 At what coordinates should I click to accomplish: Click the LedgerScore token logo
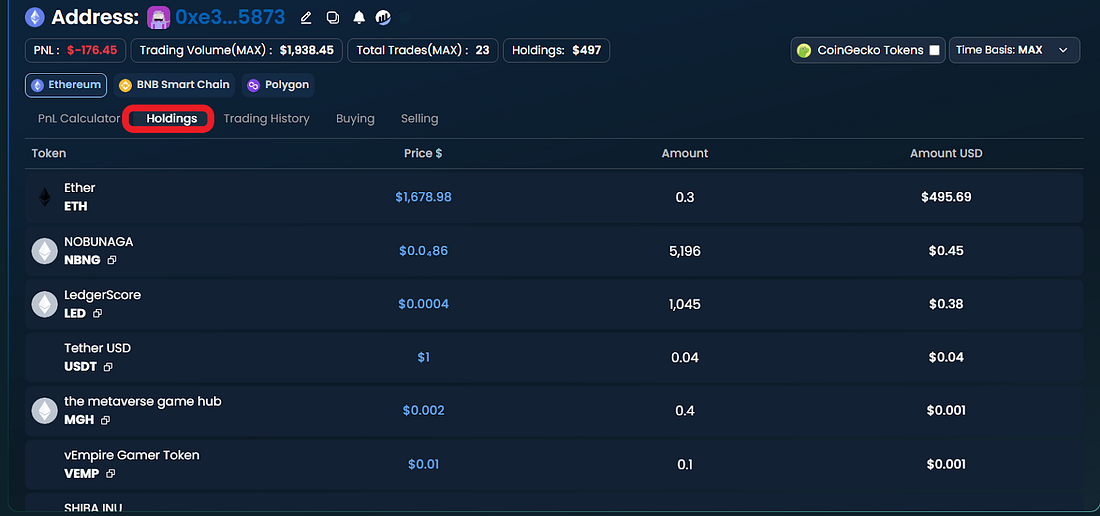point(45,304)
